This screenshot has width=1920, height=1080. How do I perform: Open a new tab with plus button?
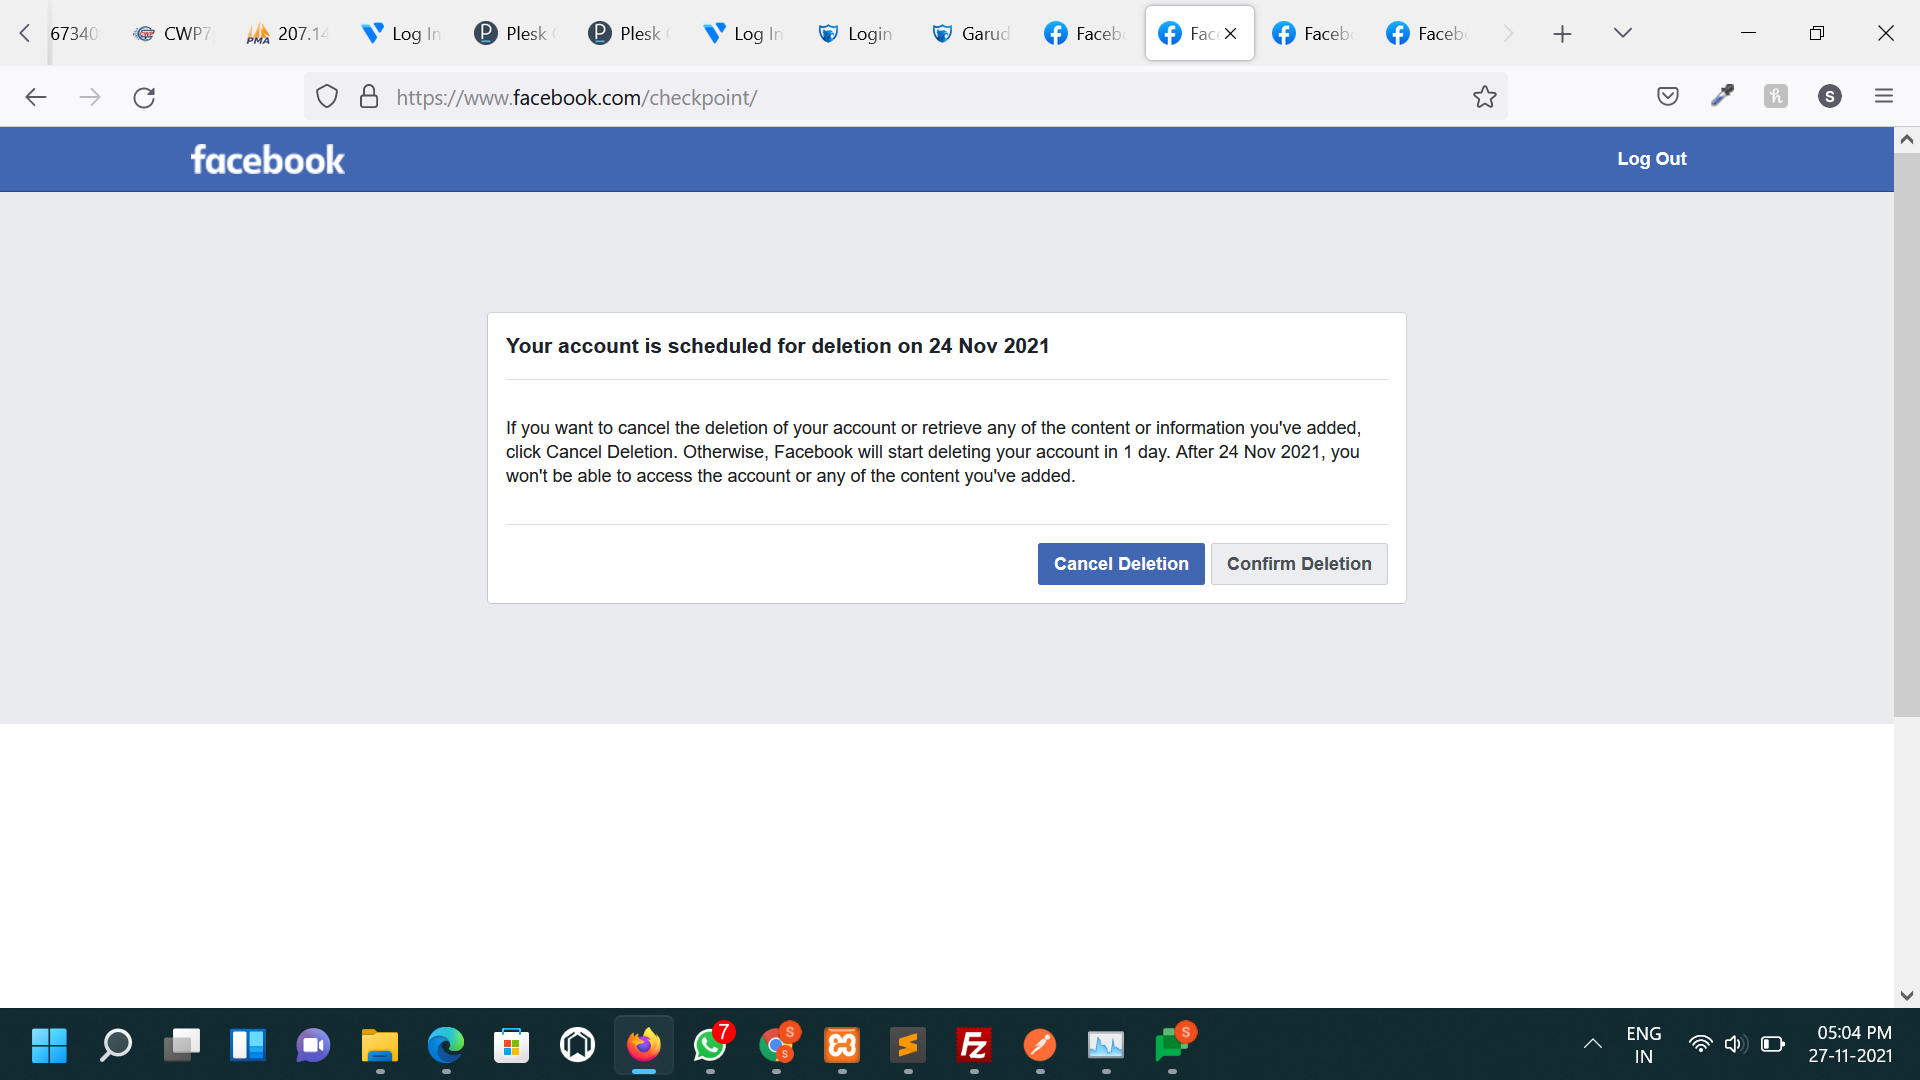coord(1562,34)
